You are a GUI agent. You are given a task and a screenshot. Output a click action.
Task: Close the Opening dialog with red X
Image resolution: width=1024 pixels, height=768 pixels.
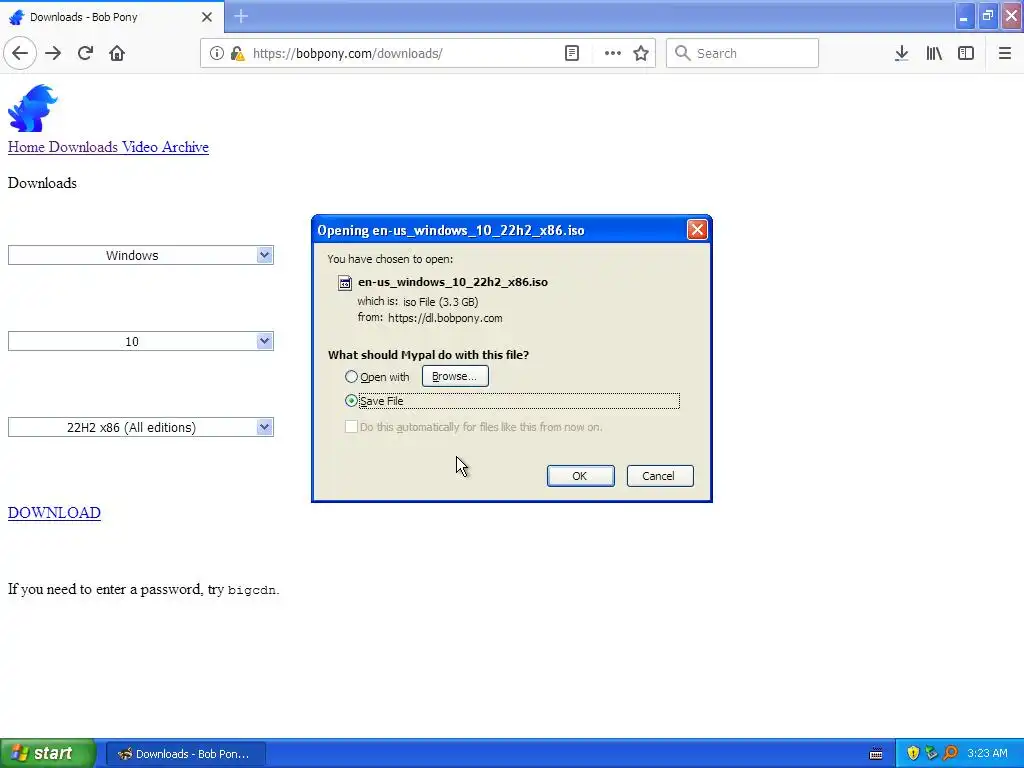coord(697,230)
